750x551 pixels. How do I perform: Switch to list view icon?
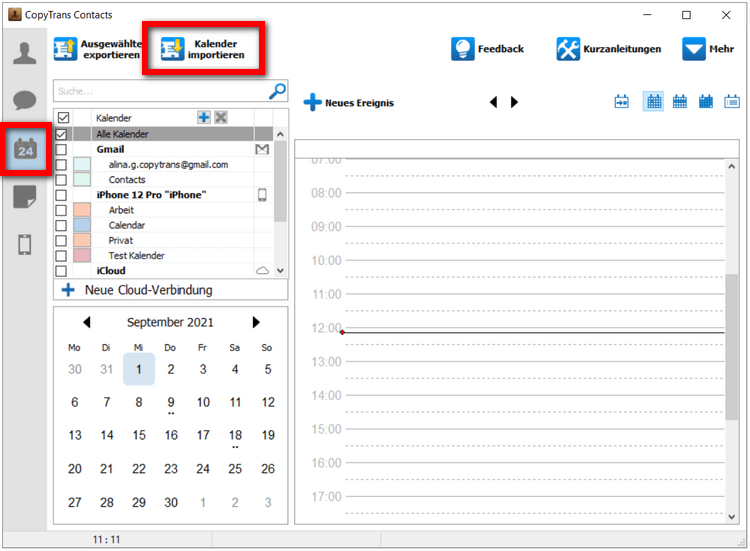[732, 101]
